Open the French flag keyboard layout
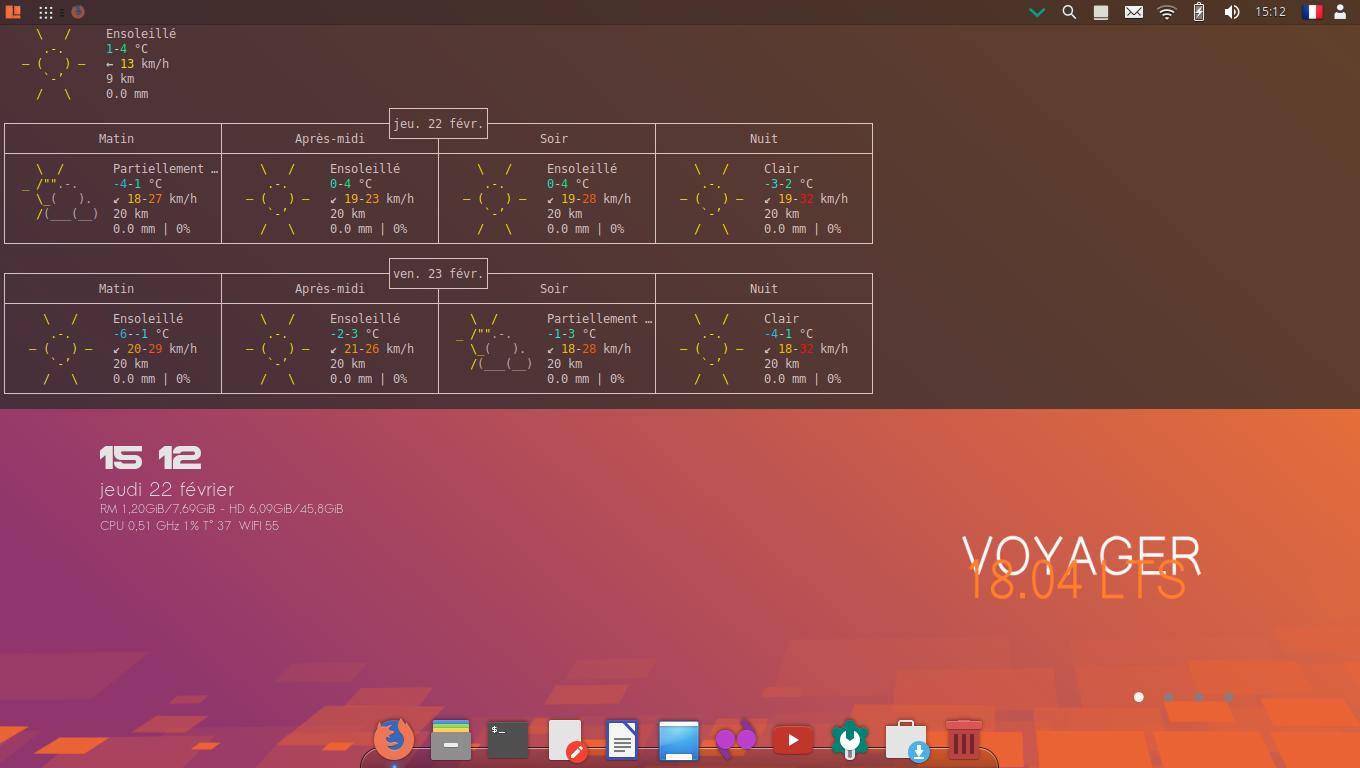This screenshot has height=768, width=1360. (x=1312, y=12)
